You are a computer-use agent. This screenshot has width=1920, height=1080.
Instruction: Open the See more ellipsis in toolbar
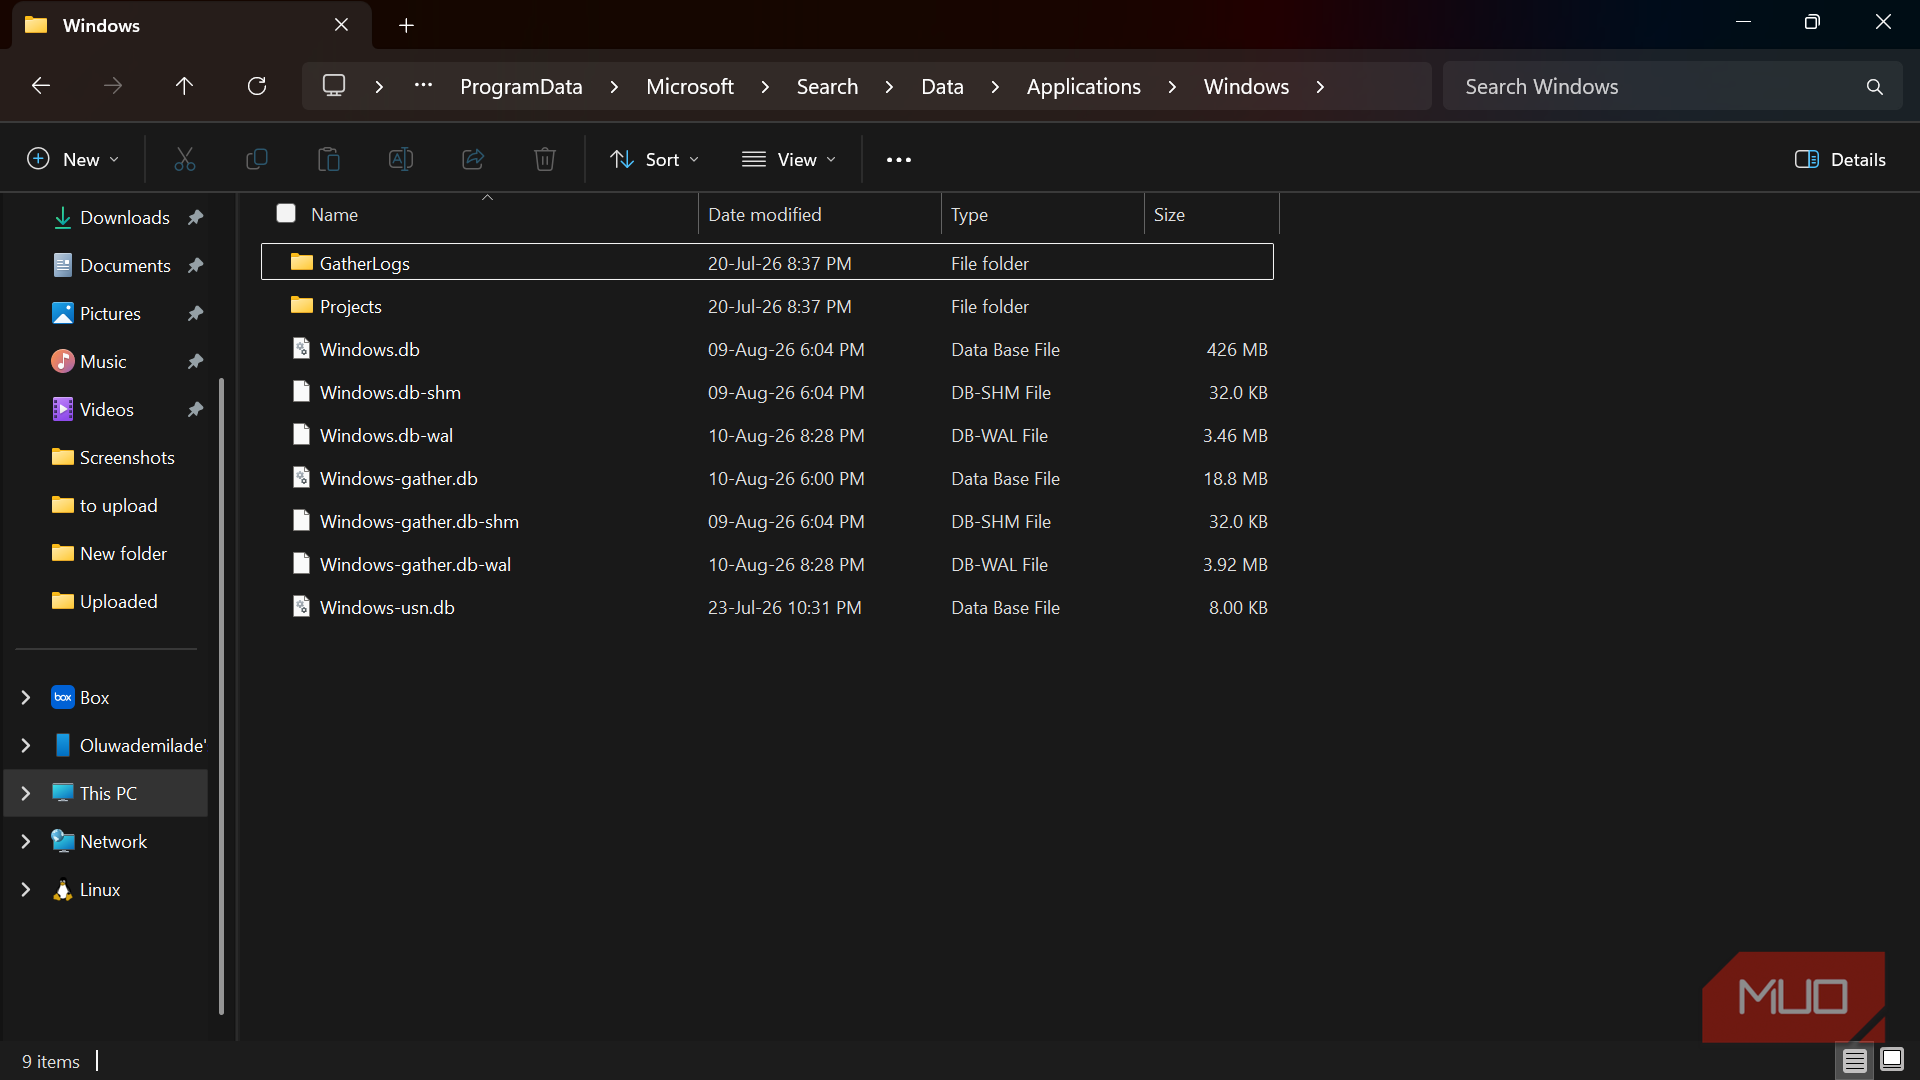tap(899, 160)
